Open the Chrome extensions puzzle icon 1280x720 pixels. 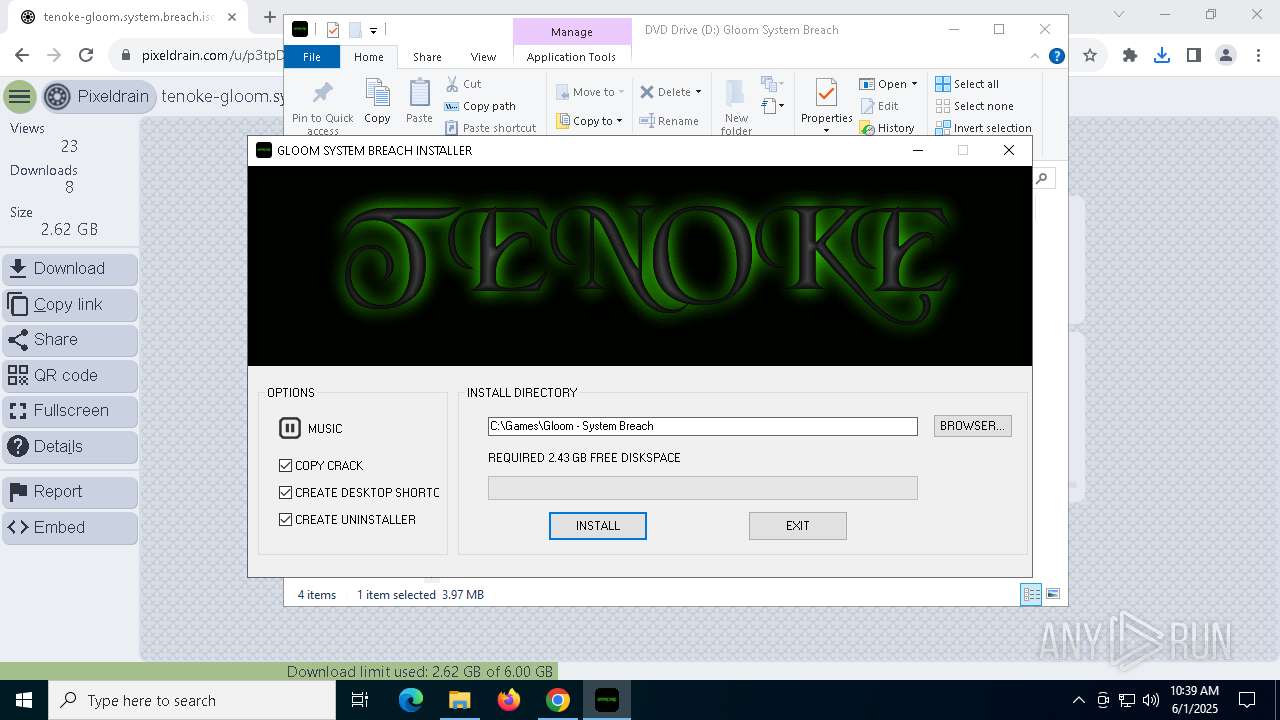point(1130,56)
